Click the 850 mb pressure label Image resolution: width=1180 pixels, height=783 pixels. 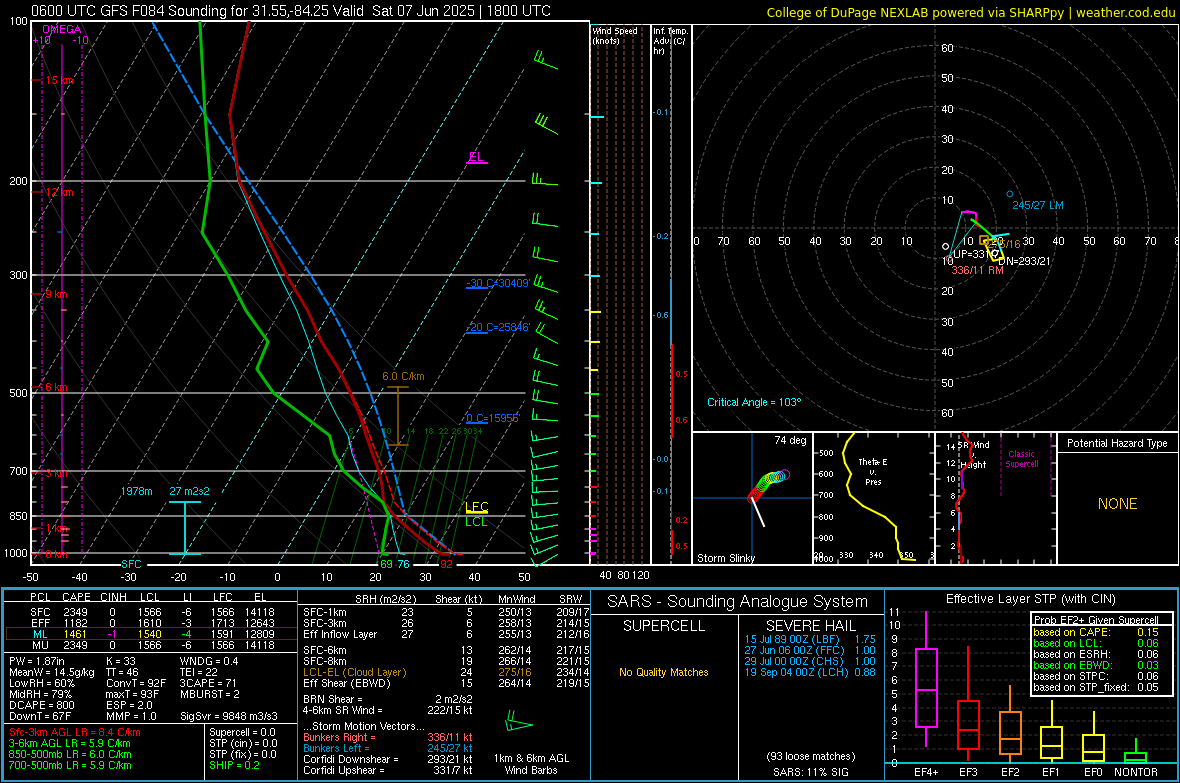pos(18,516)
